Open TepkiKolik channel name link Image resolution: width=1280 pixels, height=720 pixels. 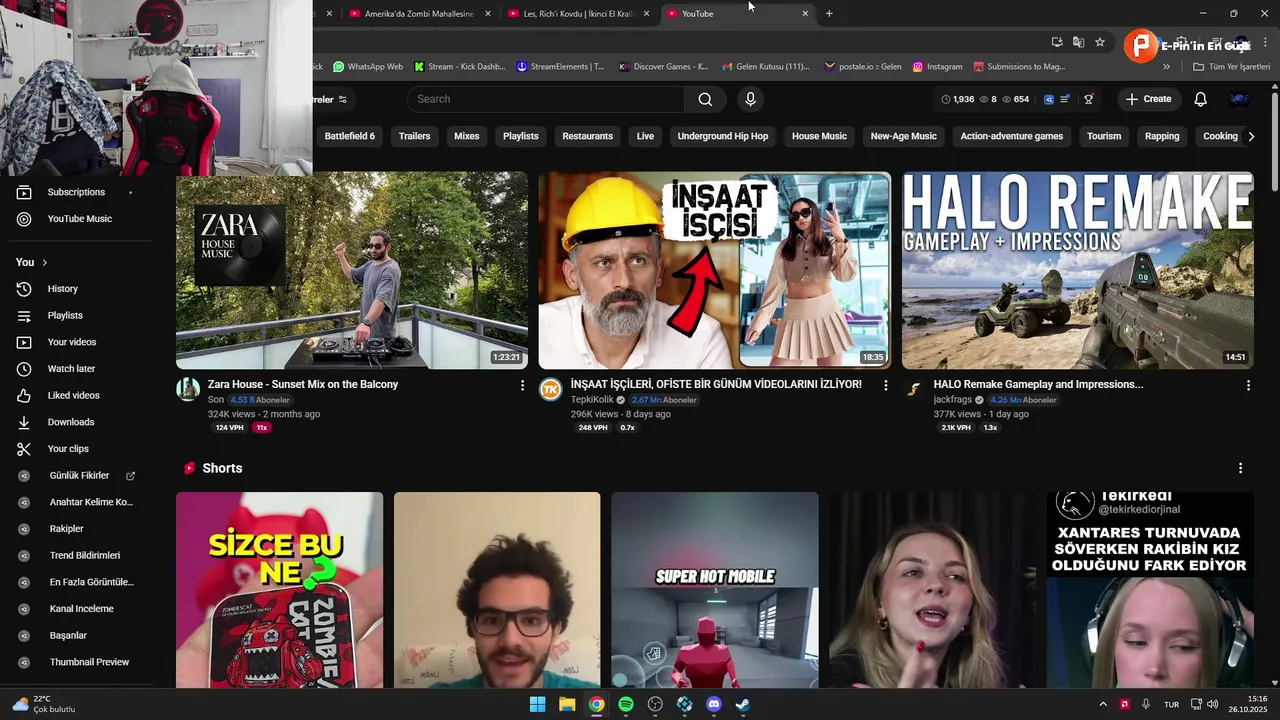coord(592,400)
